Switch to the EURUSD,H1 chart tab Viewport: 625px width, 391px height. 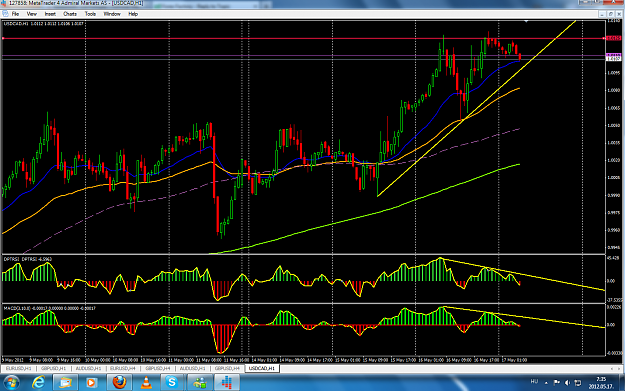click(x=18, y=369)
